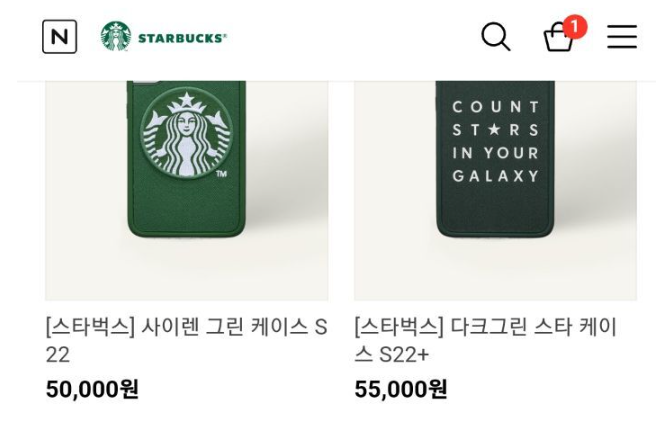Click the STARBUCKS wordmark text

pyautogui.click(x=182, y=38)
